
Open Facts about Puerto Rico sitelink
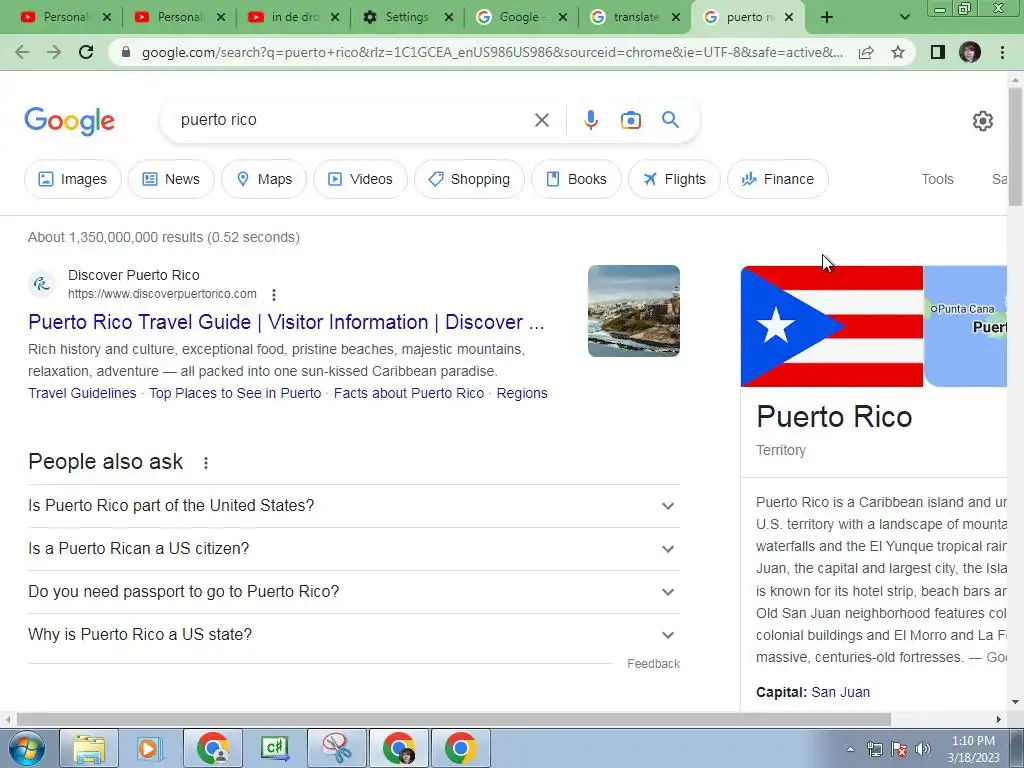(x=409, y=393)
